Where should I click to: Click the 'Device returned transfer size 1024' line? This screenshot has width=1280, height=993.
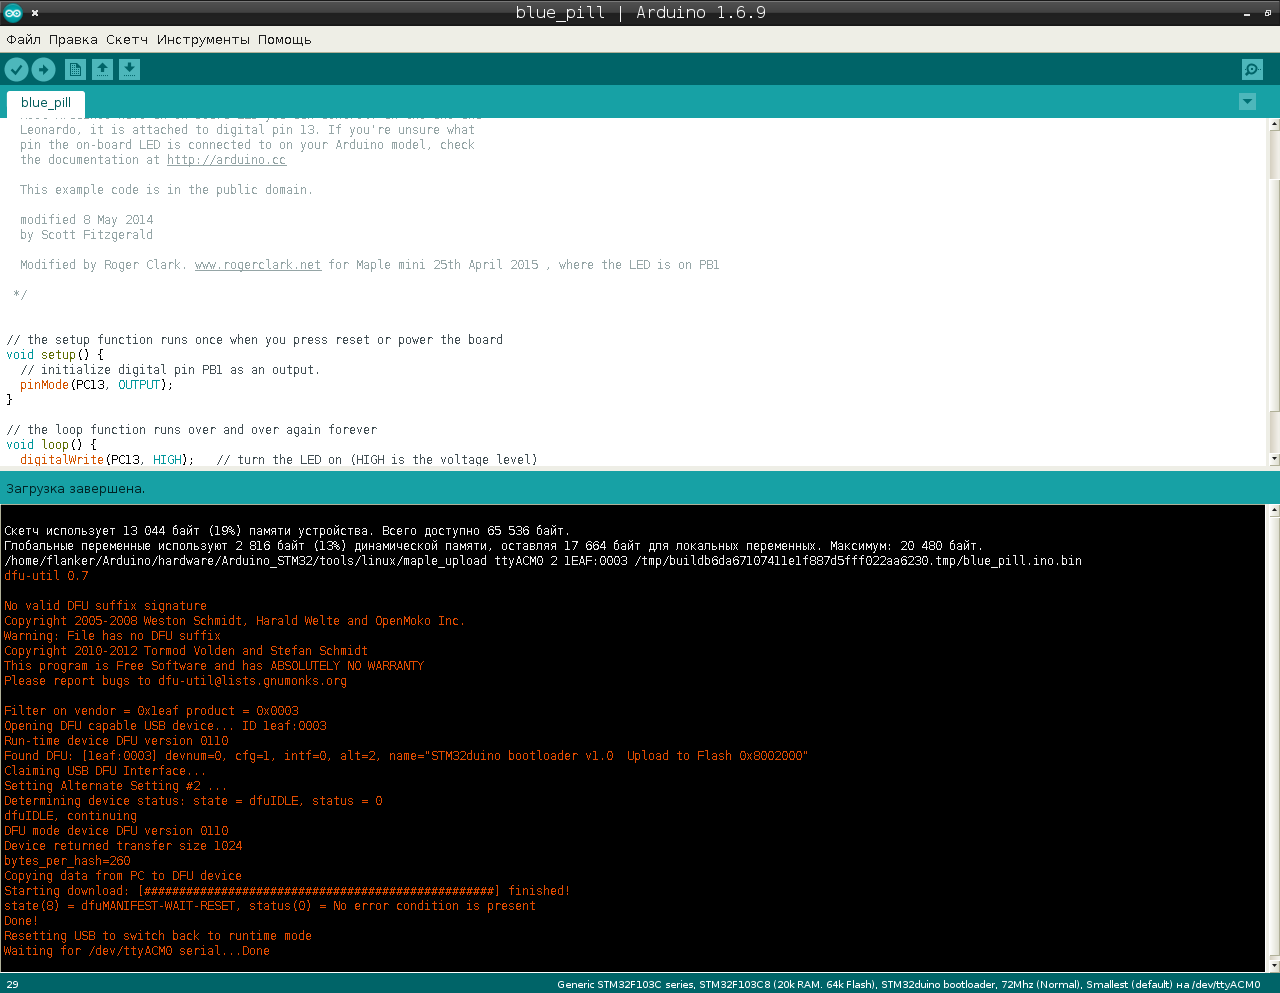point(123,846)
